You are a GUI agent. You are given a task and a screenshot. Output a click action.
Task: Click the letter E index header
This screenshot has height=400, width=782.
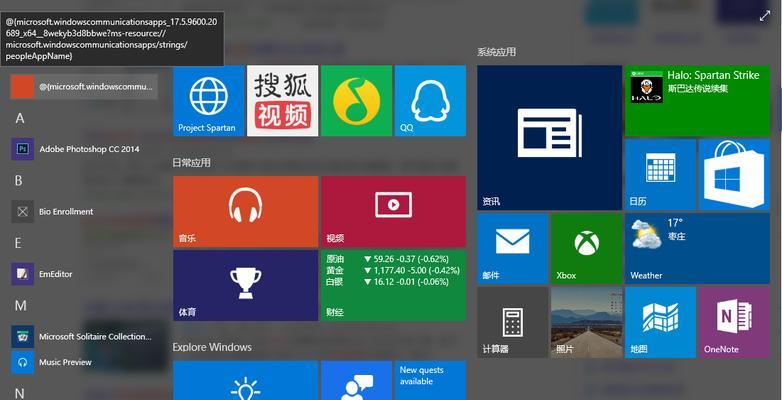pos(18,243)
